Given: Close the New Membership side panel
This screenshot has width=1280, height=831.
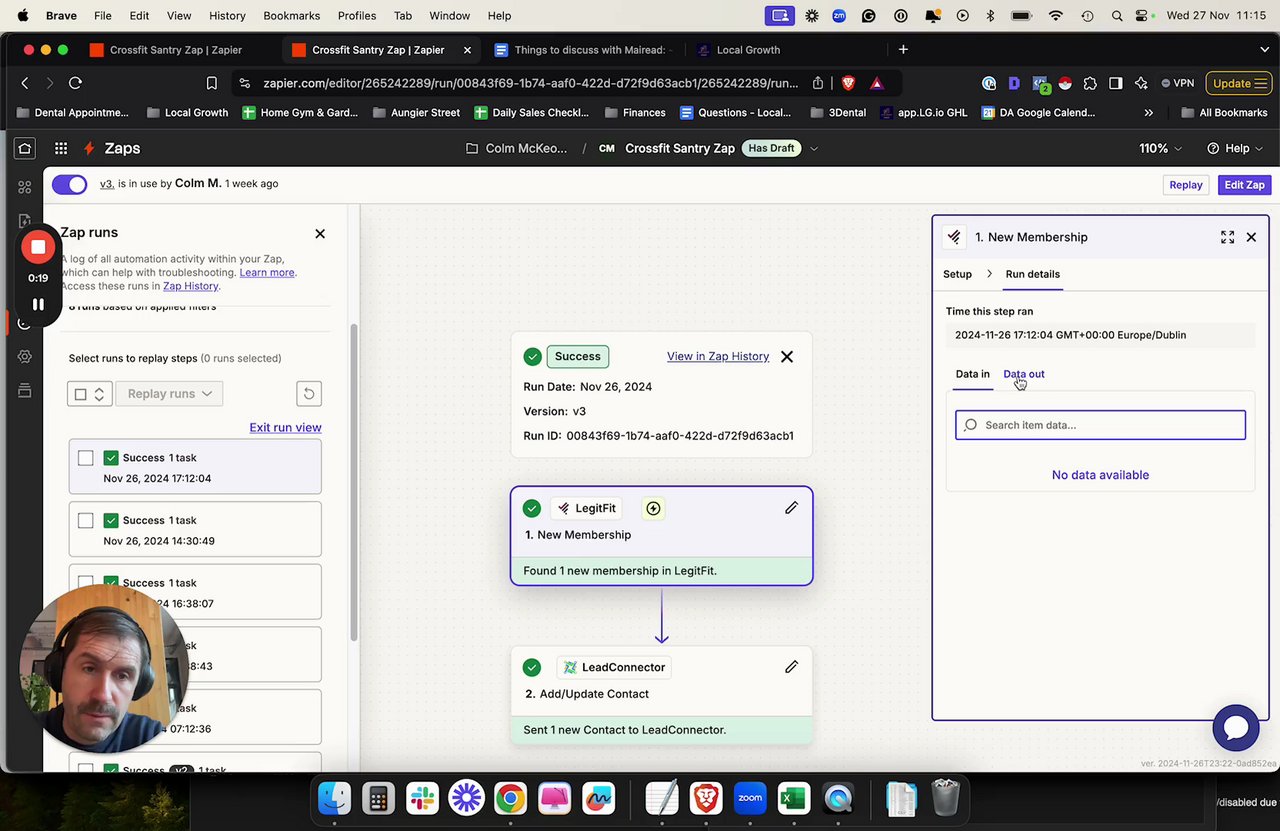Looking at the screenshot, I should tap(1251, 237).
